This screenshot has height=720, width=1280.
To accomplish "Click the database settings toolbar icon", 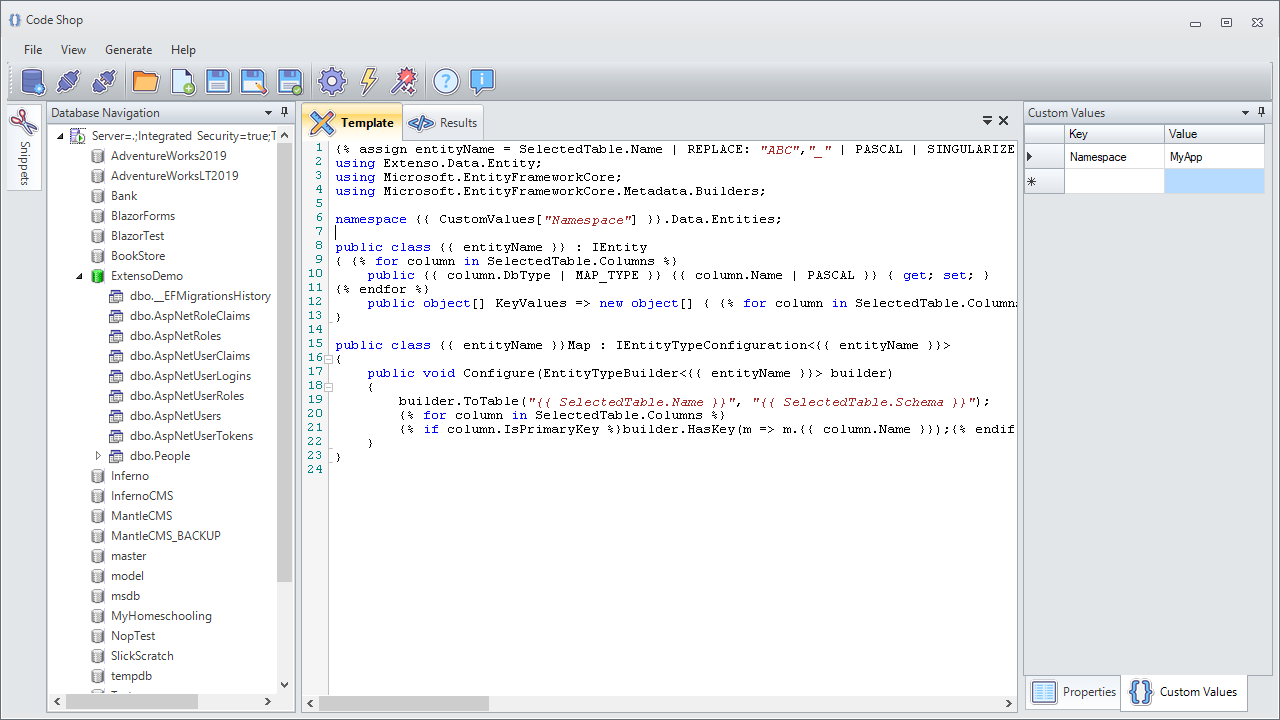I will point(33,81).
